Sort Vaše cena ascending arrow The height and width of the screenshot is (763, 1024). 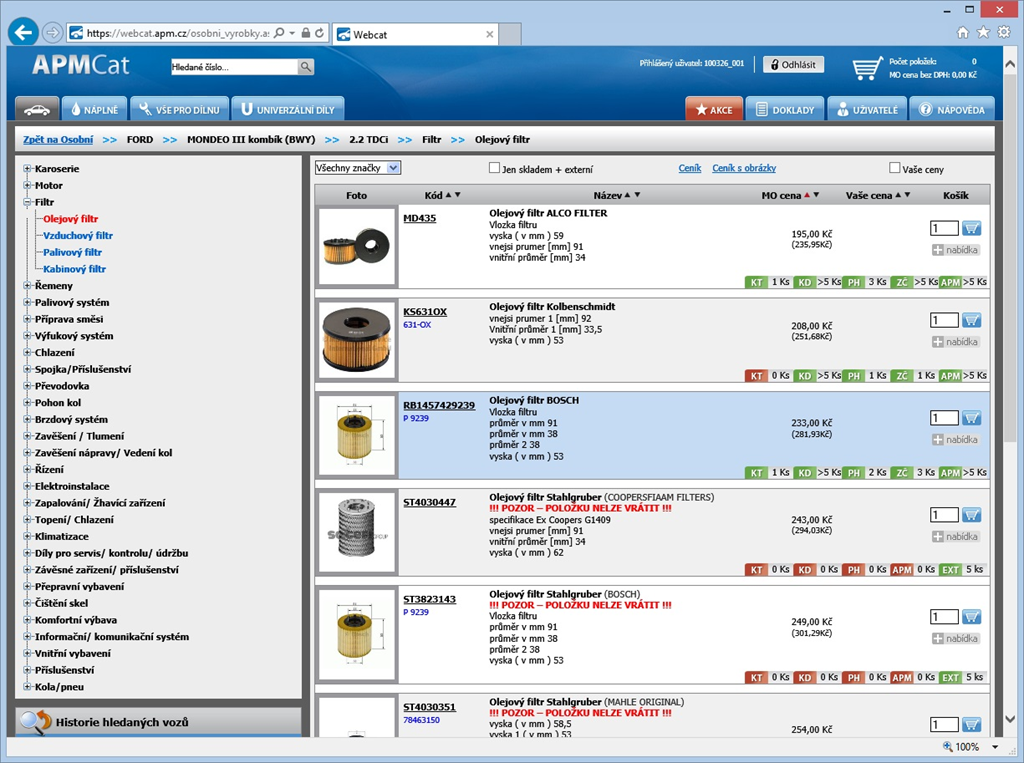[898, 195]
